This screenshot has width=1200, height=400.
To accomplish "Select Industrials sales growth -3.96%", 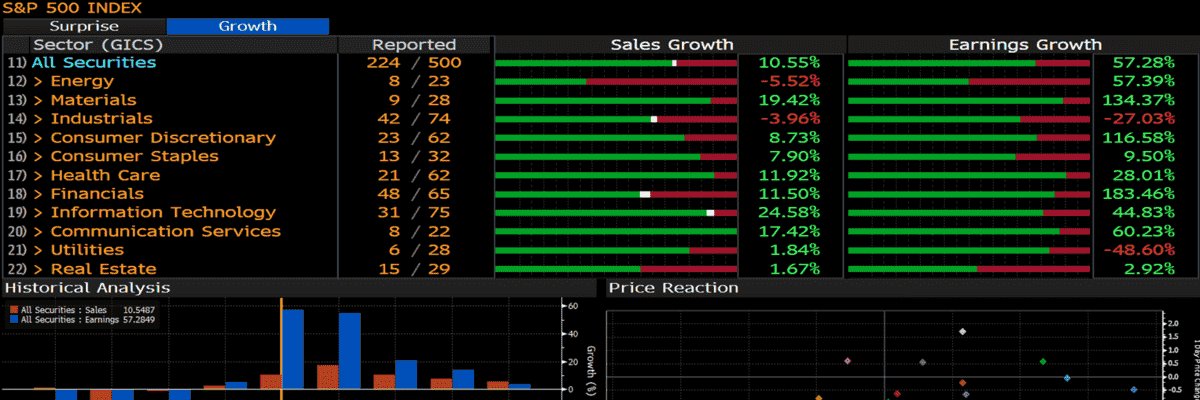I will 790,118.
